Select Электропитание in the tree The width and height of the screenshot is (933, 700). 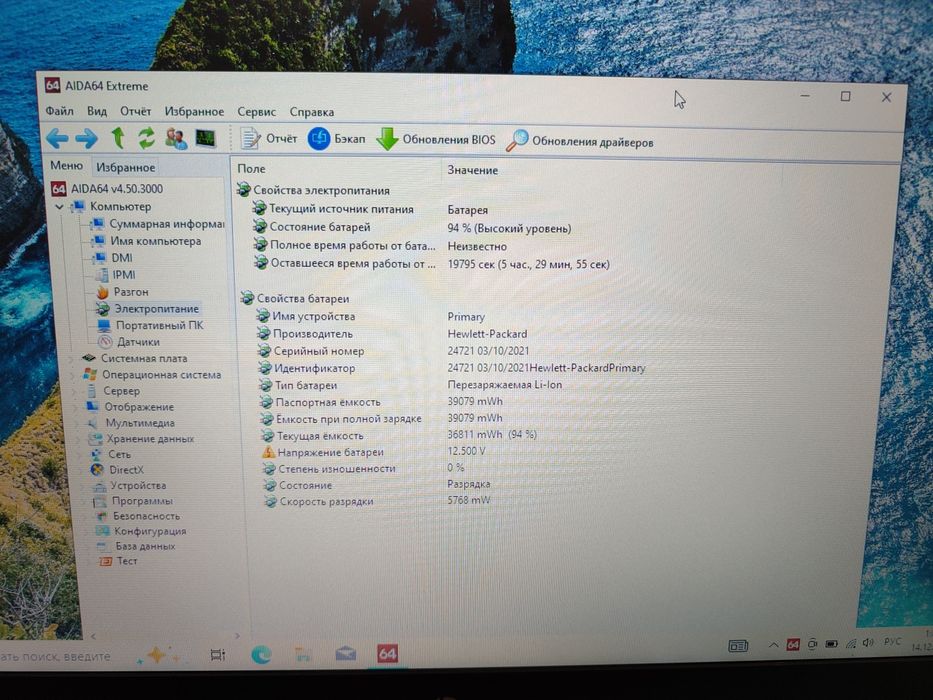coord(148,308)
